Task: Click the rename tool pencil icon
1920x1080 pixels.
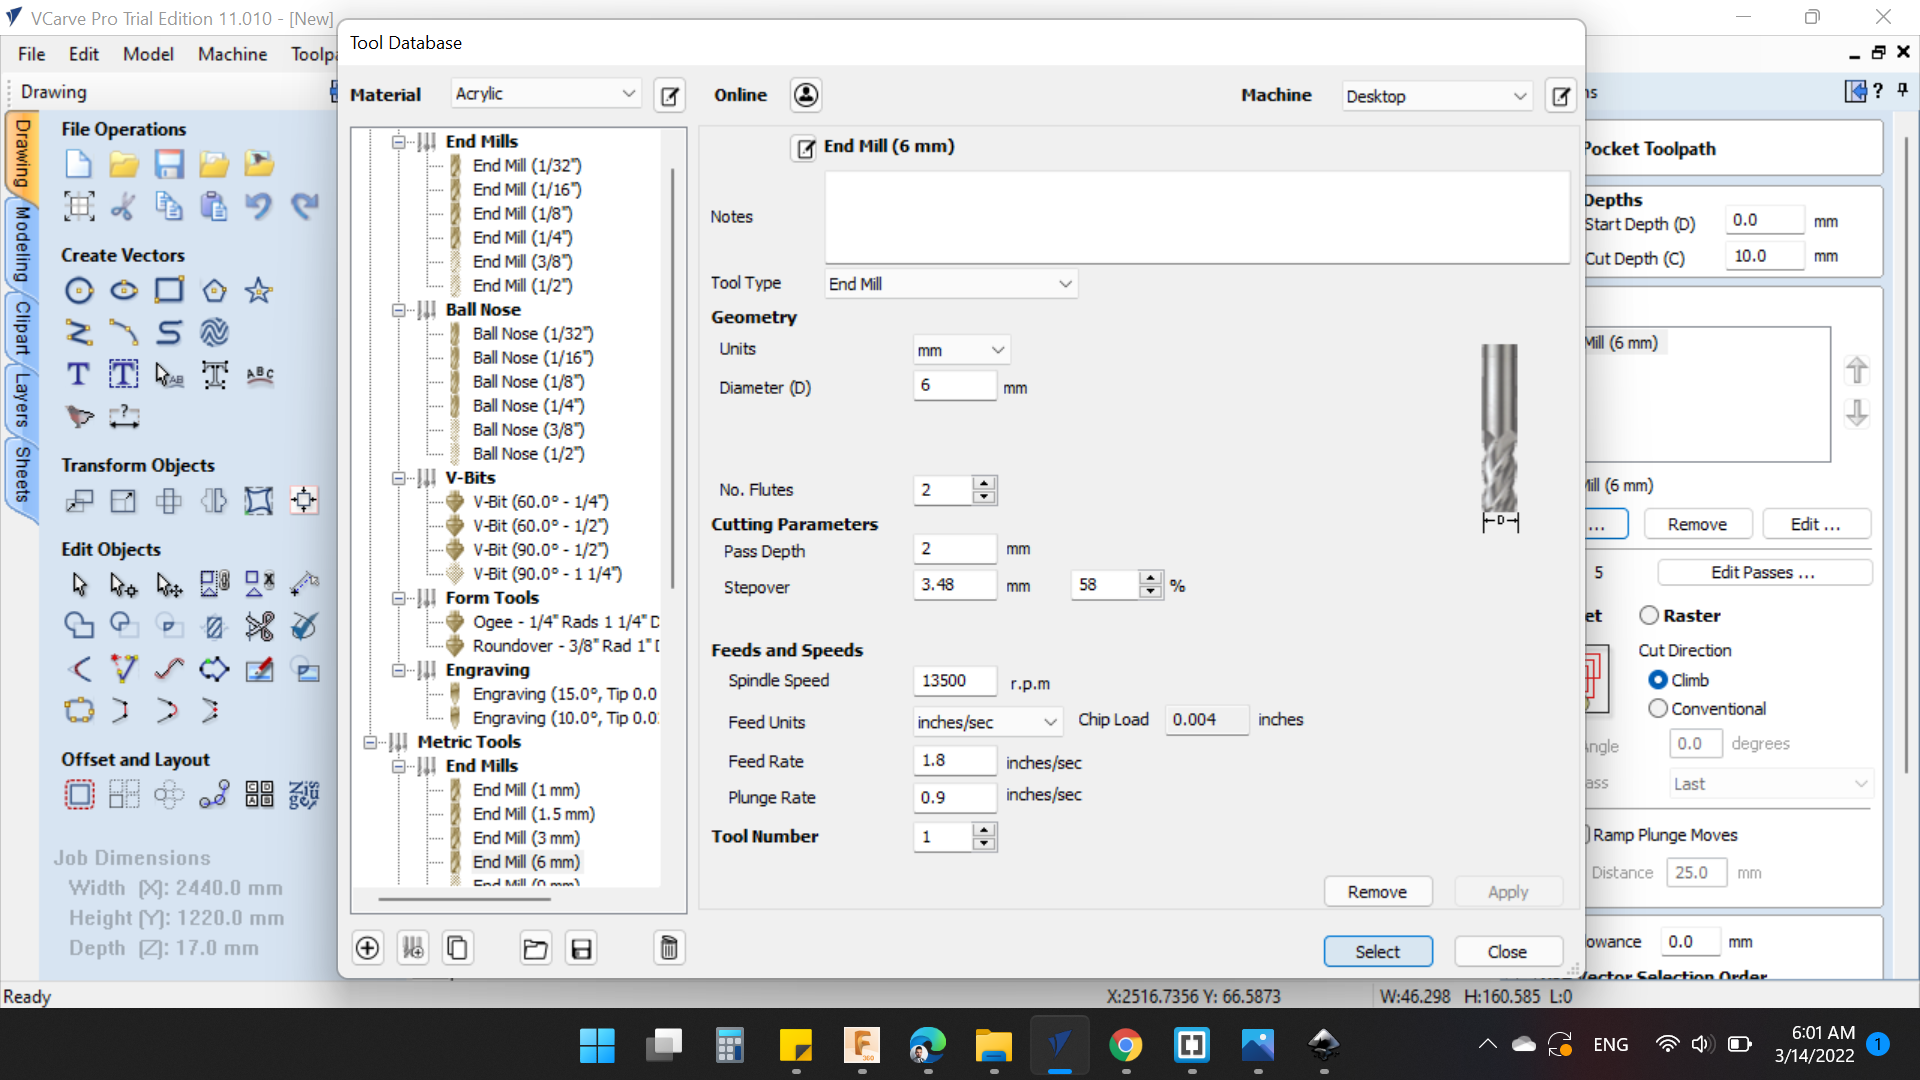Action: (x=805, y=149)
